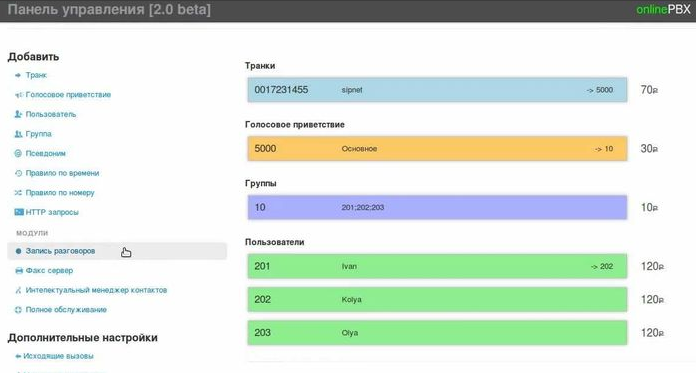Screen dimensions: 696x373
Task: Select user 203 Olya row
Action: tap(437, 333)
